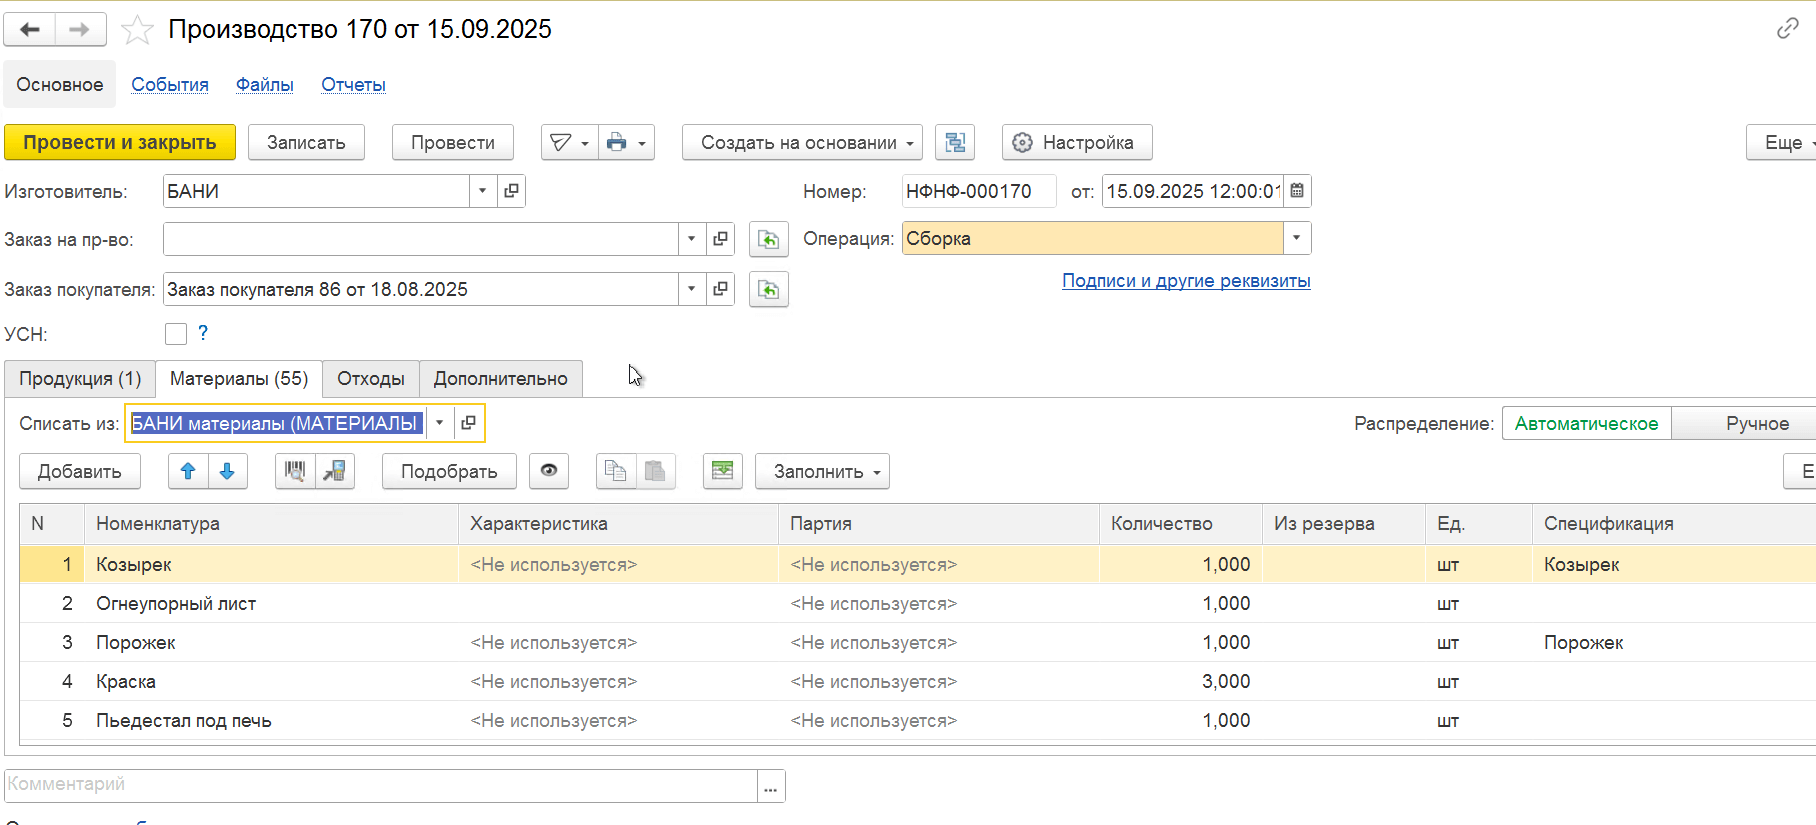The height and width of the screenshot is (825, 1816).
Task: Click the eye icon button
Action: coord(548,471)
